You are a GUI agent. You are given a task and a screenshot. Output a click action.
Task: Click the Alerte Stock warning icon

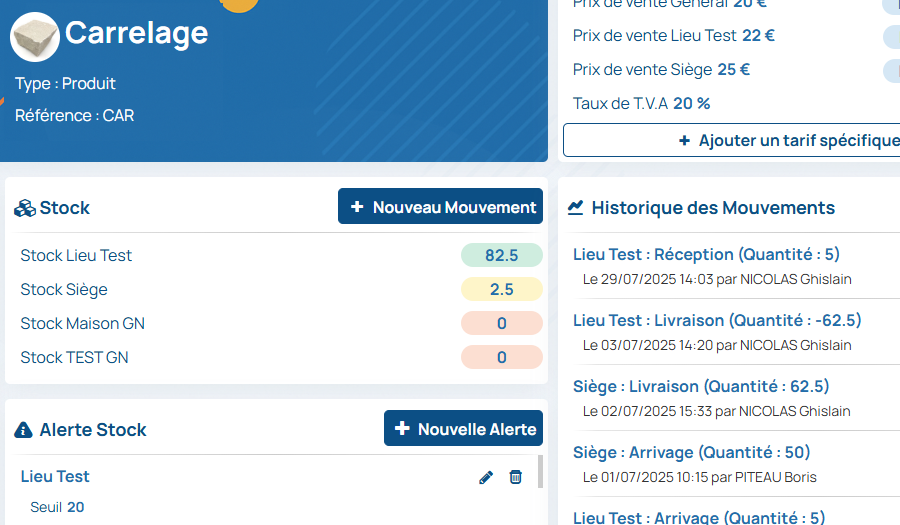[x=23, y=430]
